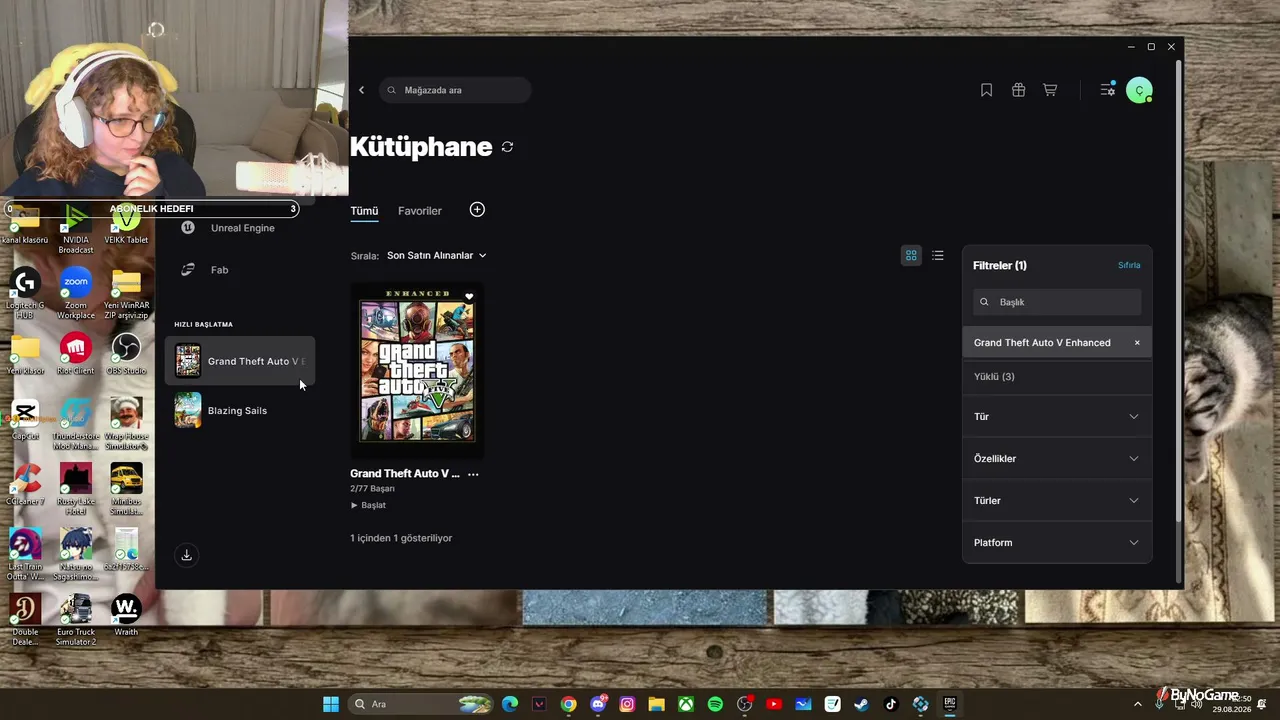Open the downloads icon in launcher sidebar
Image resolution: width=1280 pixels, height=720 pixels.
[x=186, y=555]
